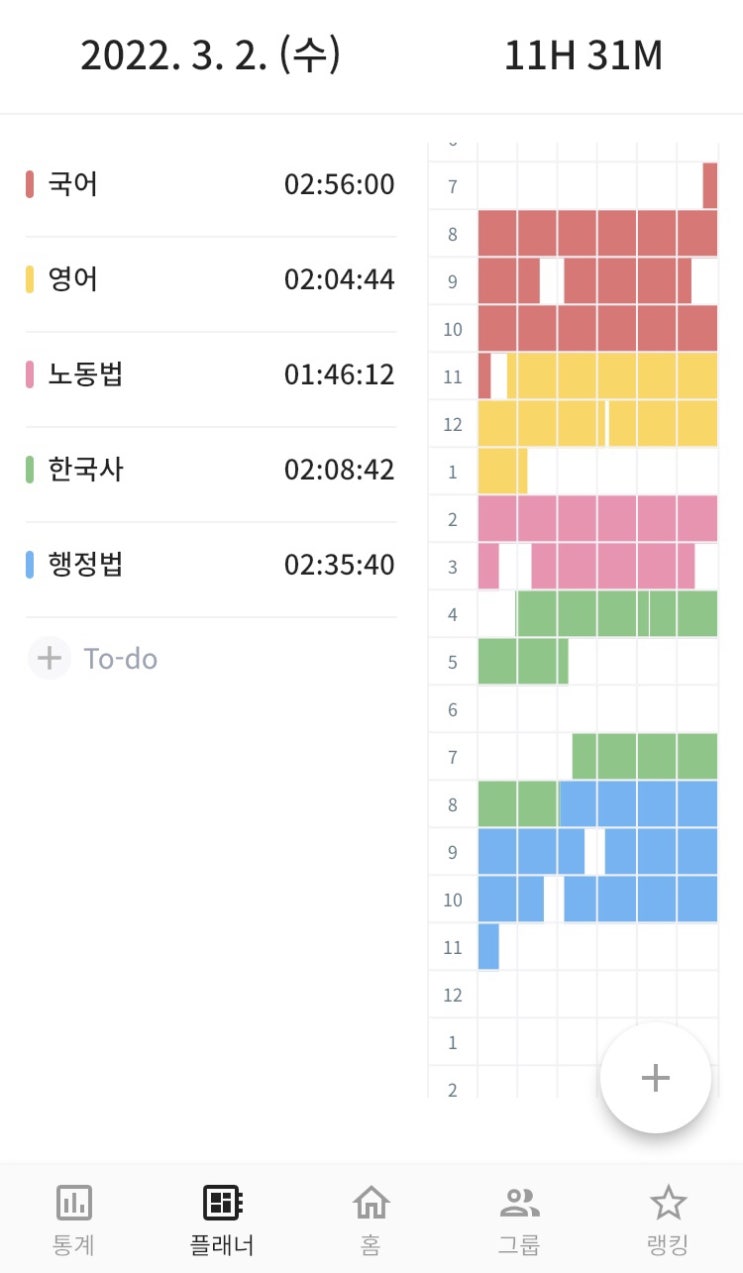
Task: Select the 국어 subject row
Action: click(x=210, y=185)
